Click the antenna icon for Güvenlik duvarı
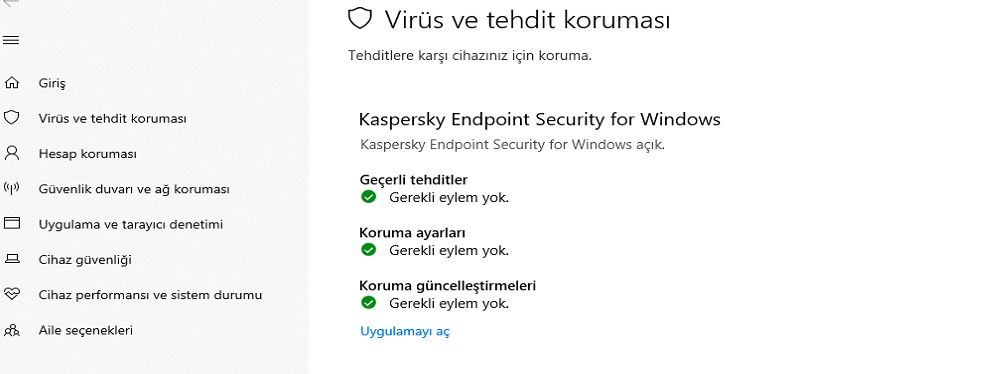The width and height of the screenshot is (1001, 374). click(11, 188)
